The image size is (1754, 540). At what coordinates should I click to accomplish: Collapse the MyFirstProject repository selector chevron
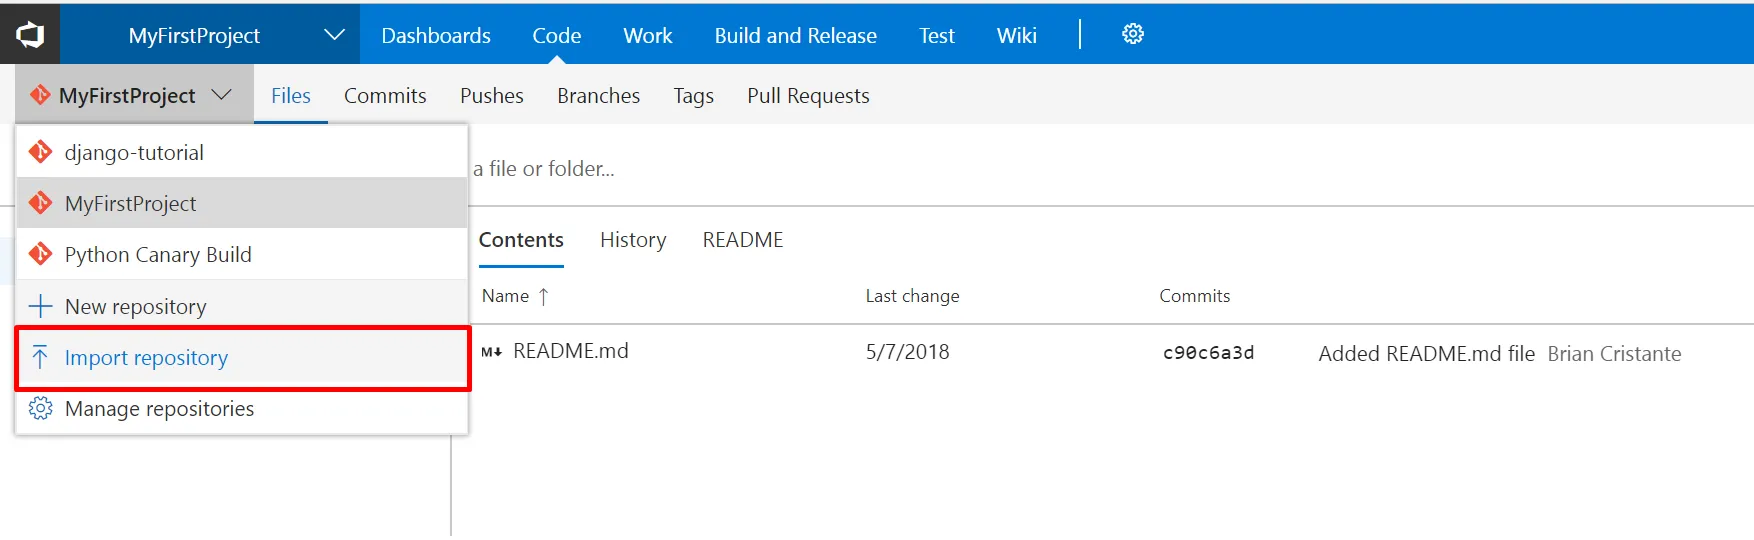pos(221,95)
